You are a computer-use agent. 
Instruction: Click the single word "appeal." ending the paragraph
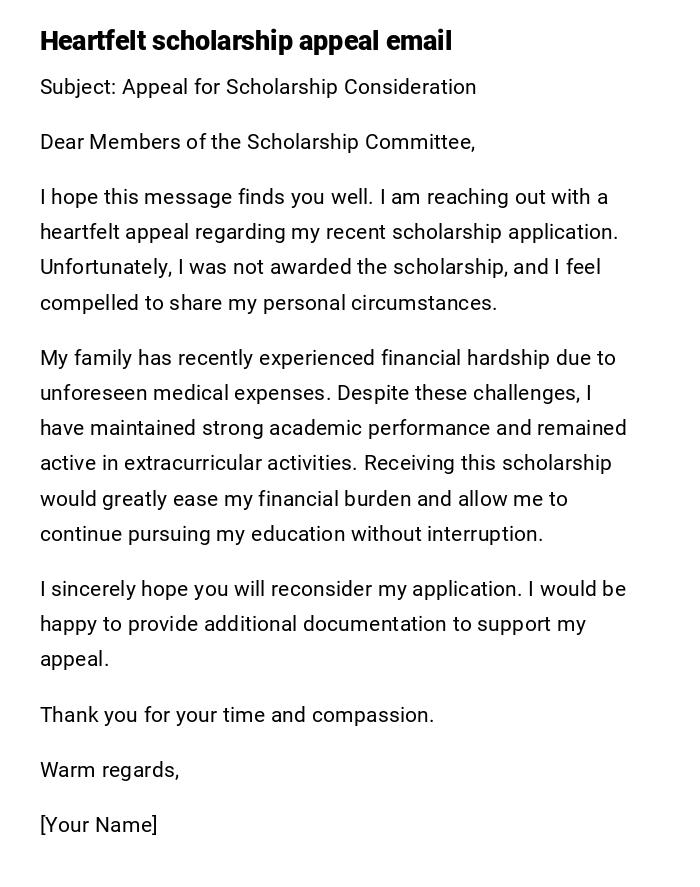click(x=74, y=659)
